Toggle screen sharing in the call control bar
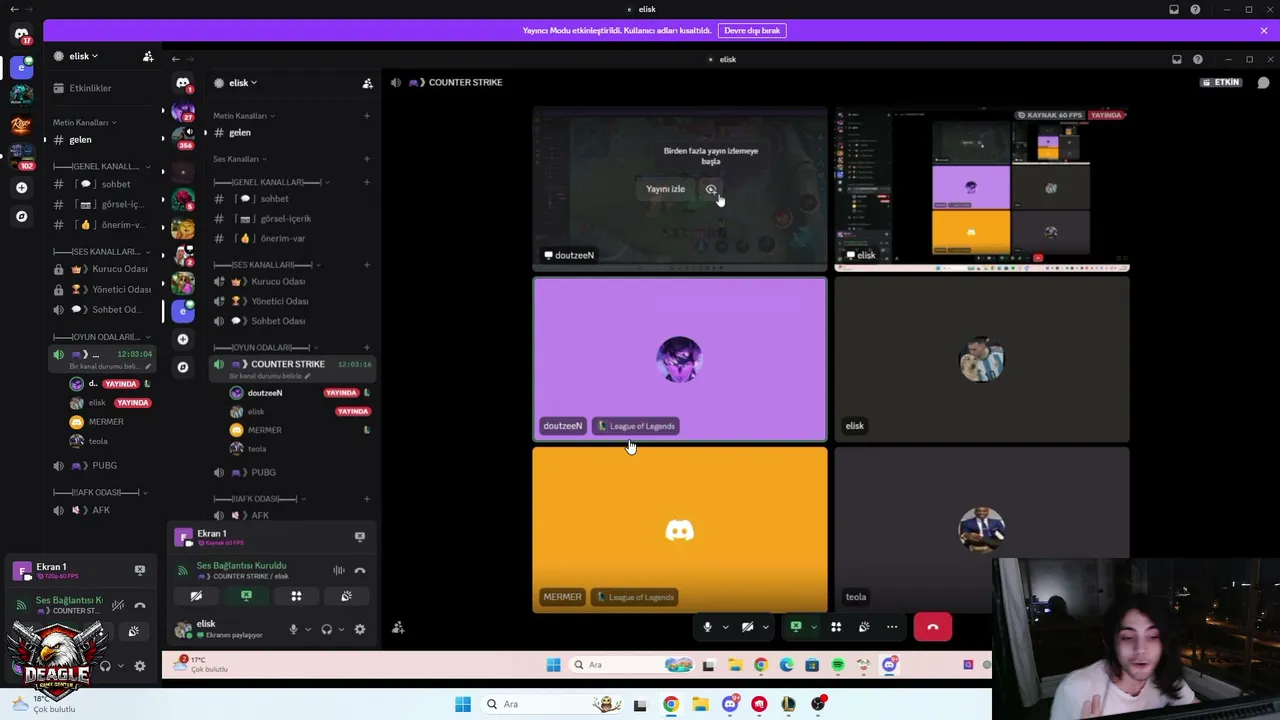This screenshot has height=720, width=1280. [x=796, y=627]
